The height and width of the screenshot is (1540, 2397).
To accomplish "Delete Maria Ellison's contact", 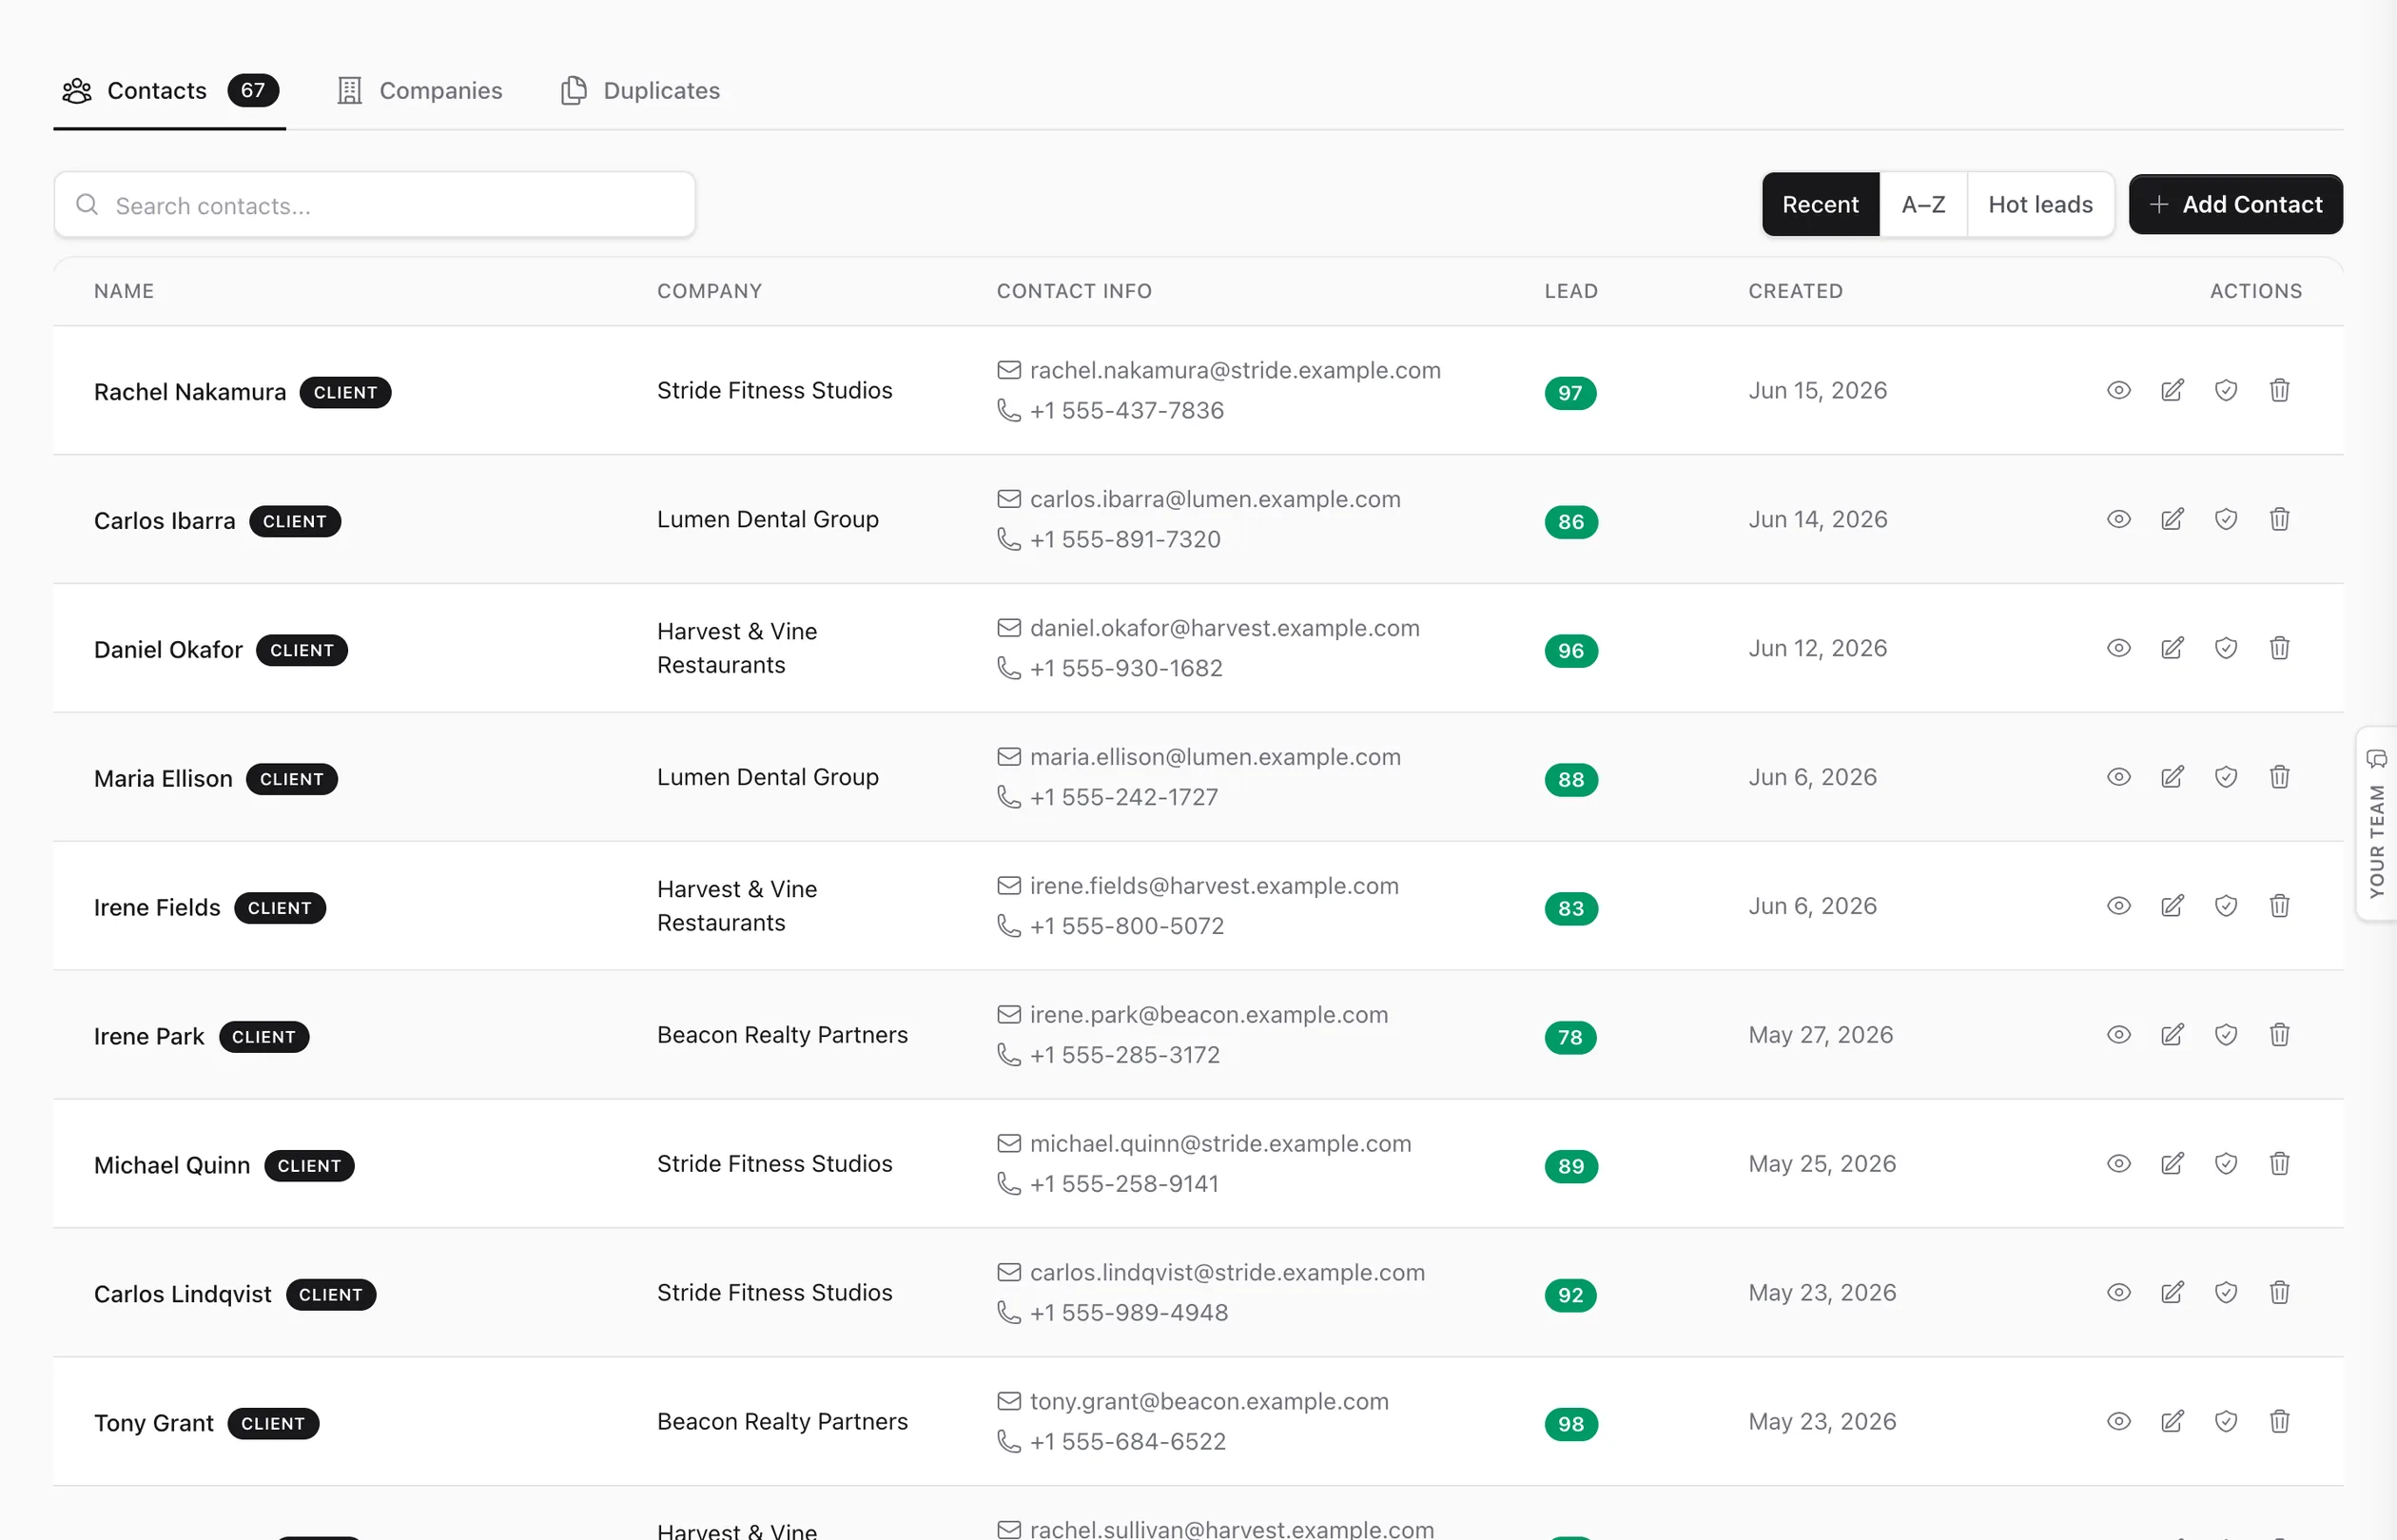I will [2279, 777].
